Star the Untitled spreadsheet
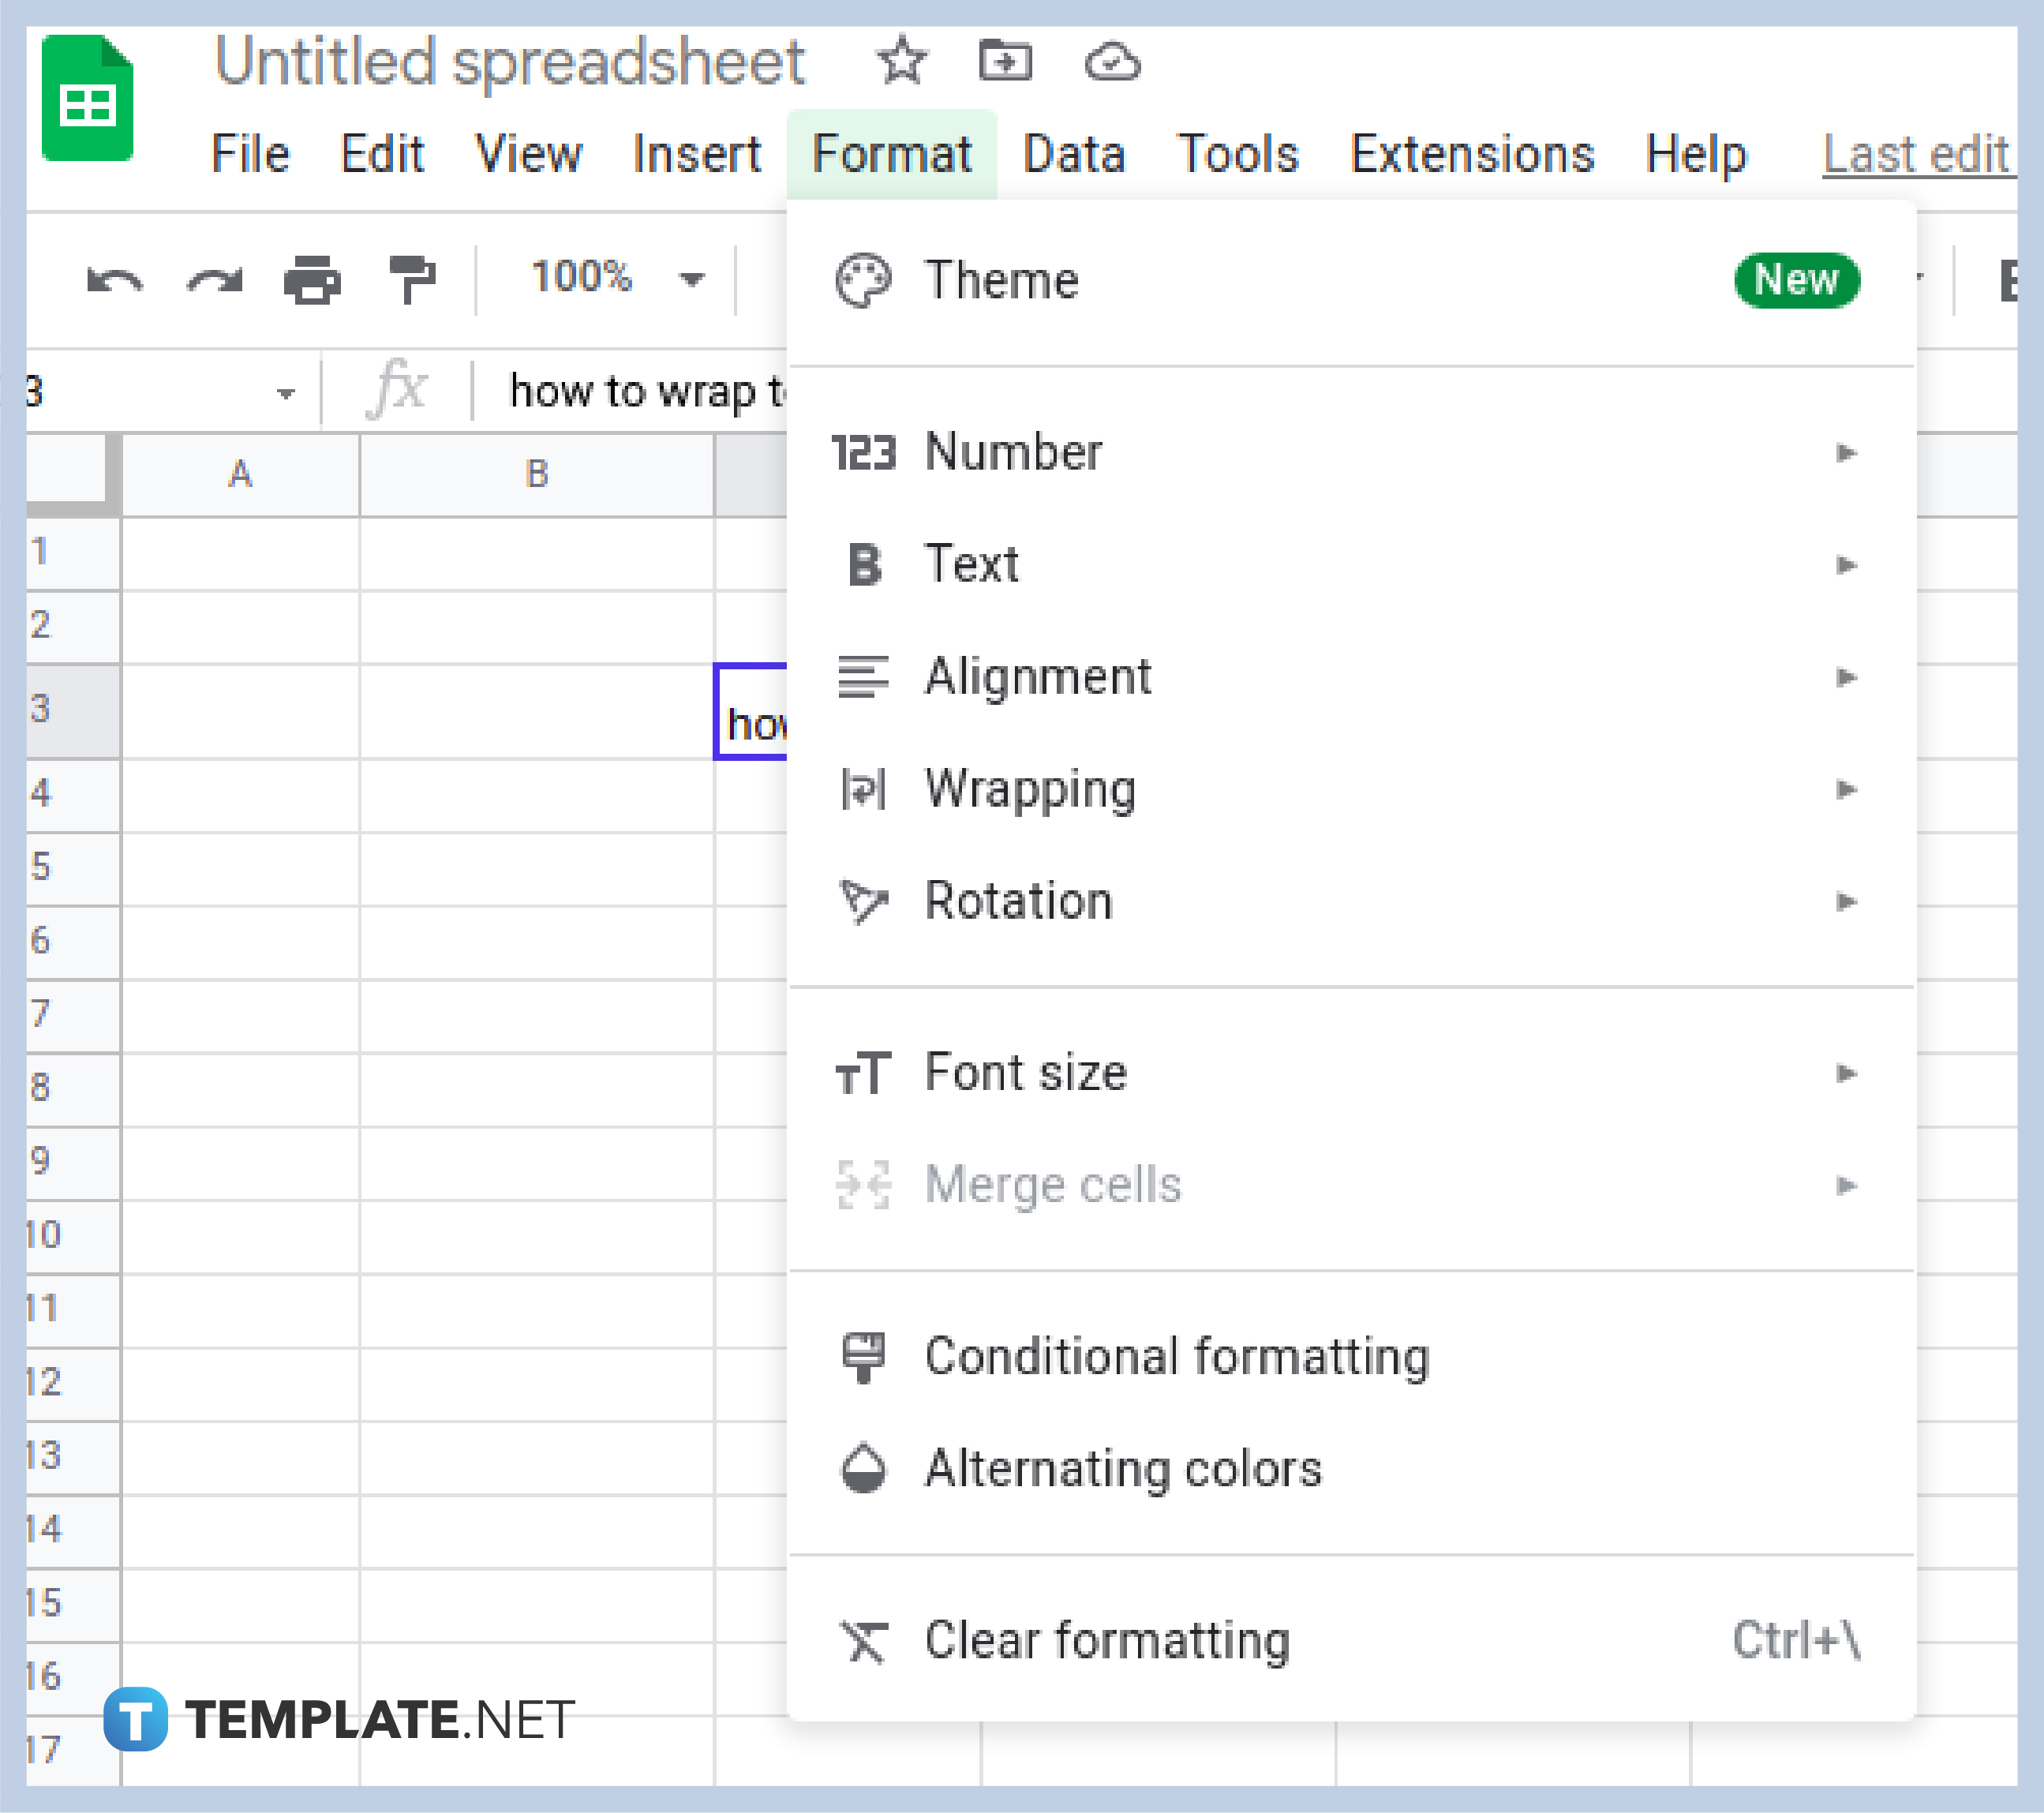The height and width of the screenshot is (1813, 2044). 901,60
